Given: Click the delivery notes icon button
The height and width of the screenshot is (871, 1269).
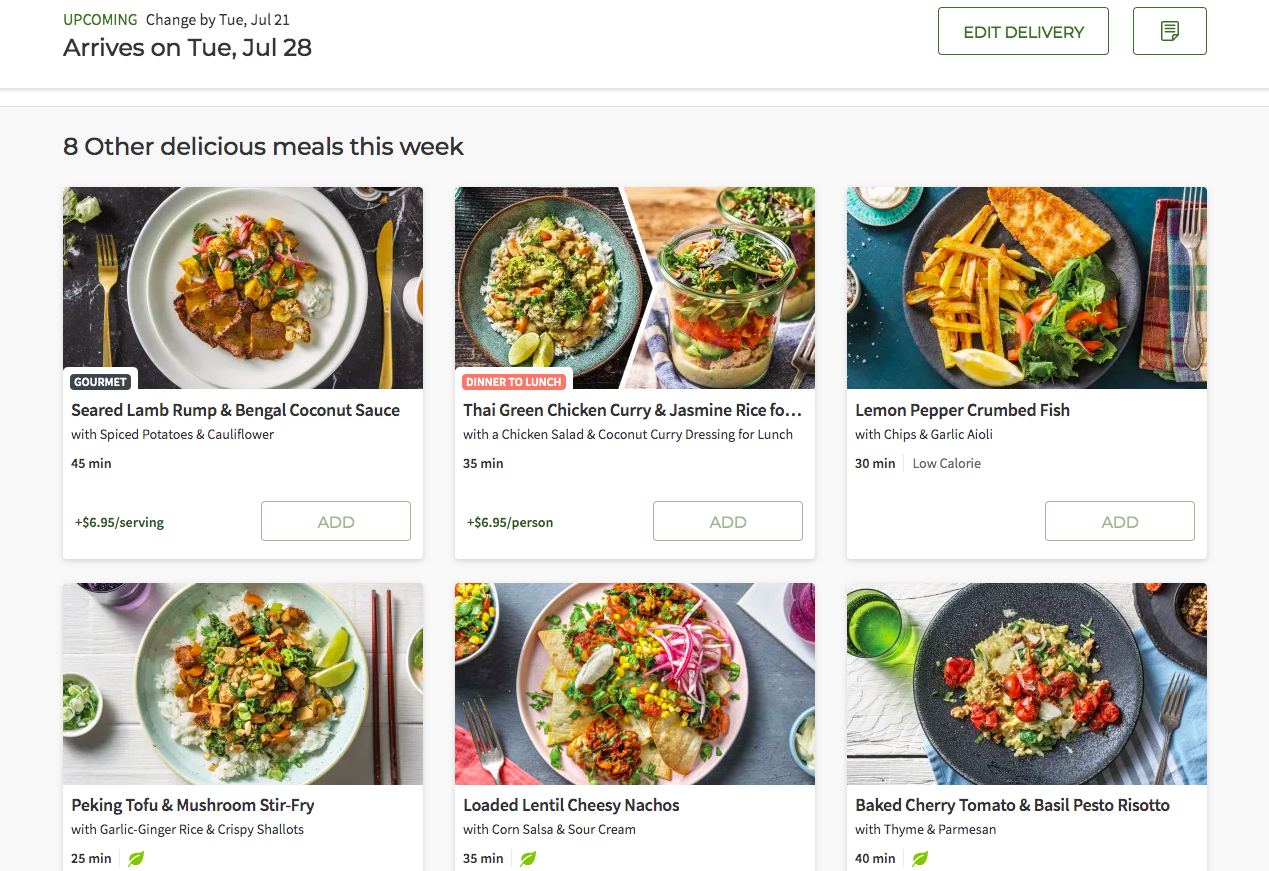Looking at the screenshot, I should (x=1169, y=31).
